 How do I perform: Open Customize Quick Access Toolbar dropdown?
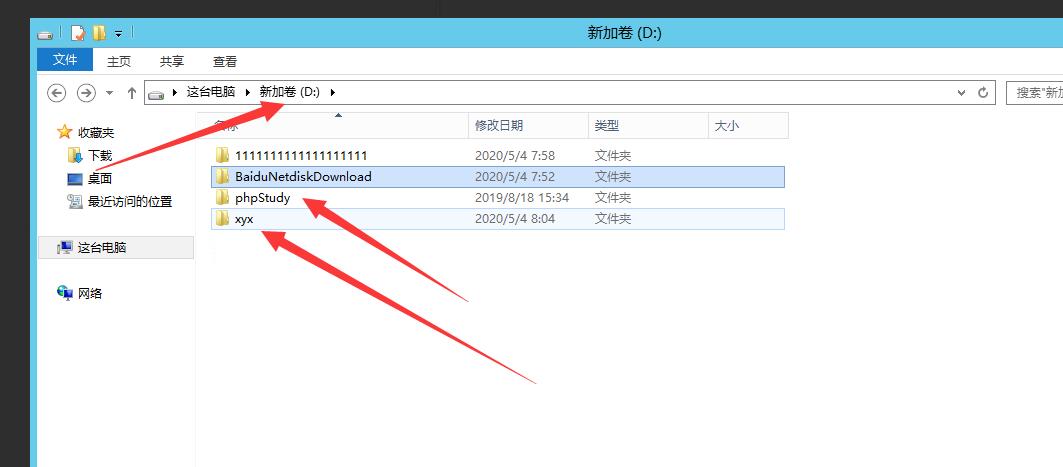point(119,34)
